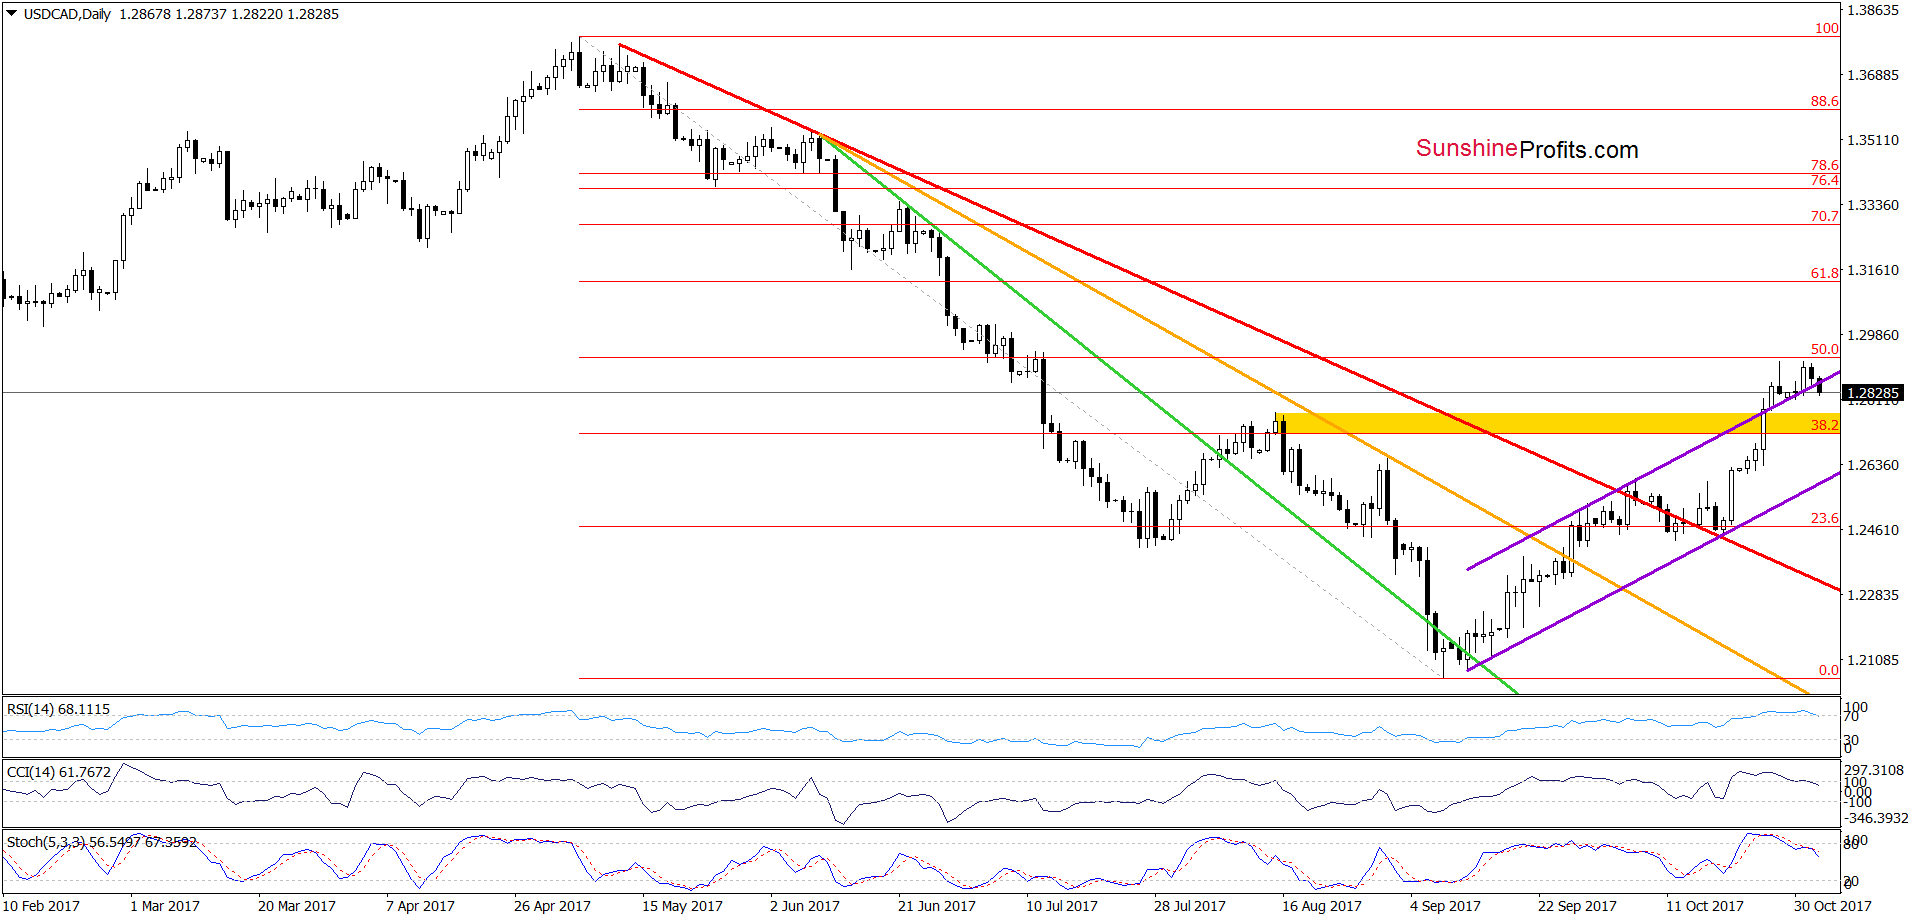This screenshot has height=920, width=1908.
Task: Click the CCI -346.3932 scale value
Action: [x=1875, y=818]
